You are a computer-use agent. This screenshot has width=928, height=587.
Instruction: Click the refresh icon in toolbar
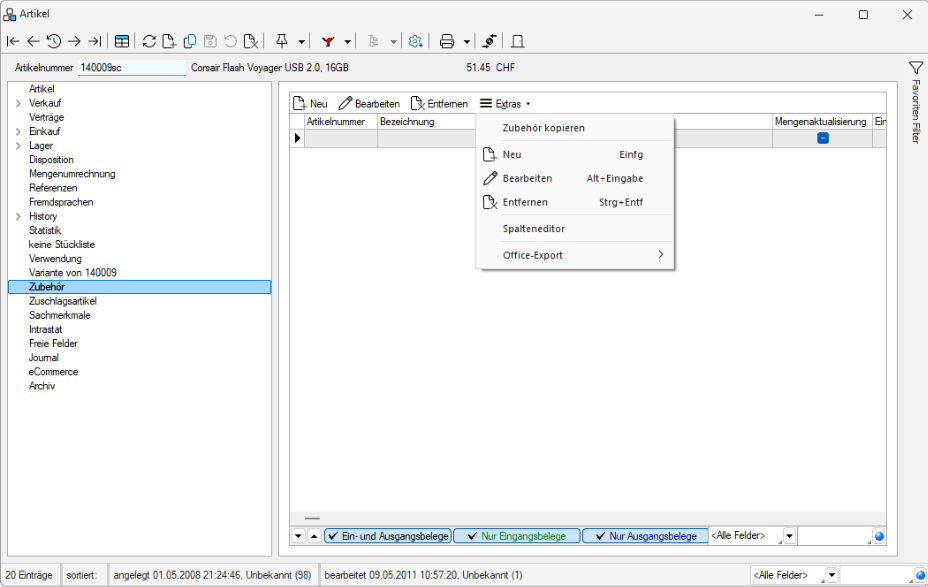tap(149, 41)
